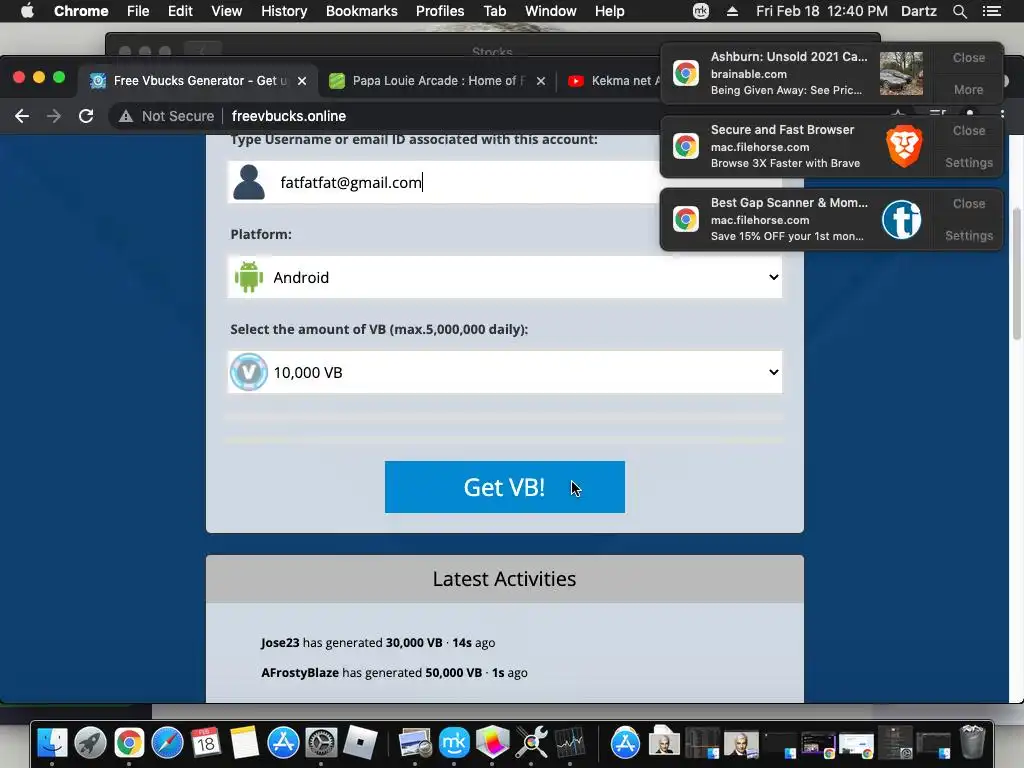Click the browser Back arrow
This screenshot has height=768, width=1024.
point(22,116)
